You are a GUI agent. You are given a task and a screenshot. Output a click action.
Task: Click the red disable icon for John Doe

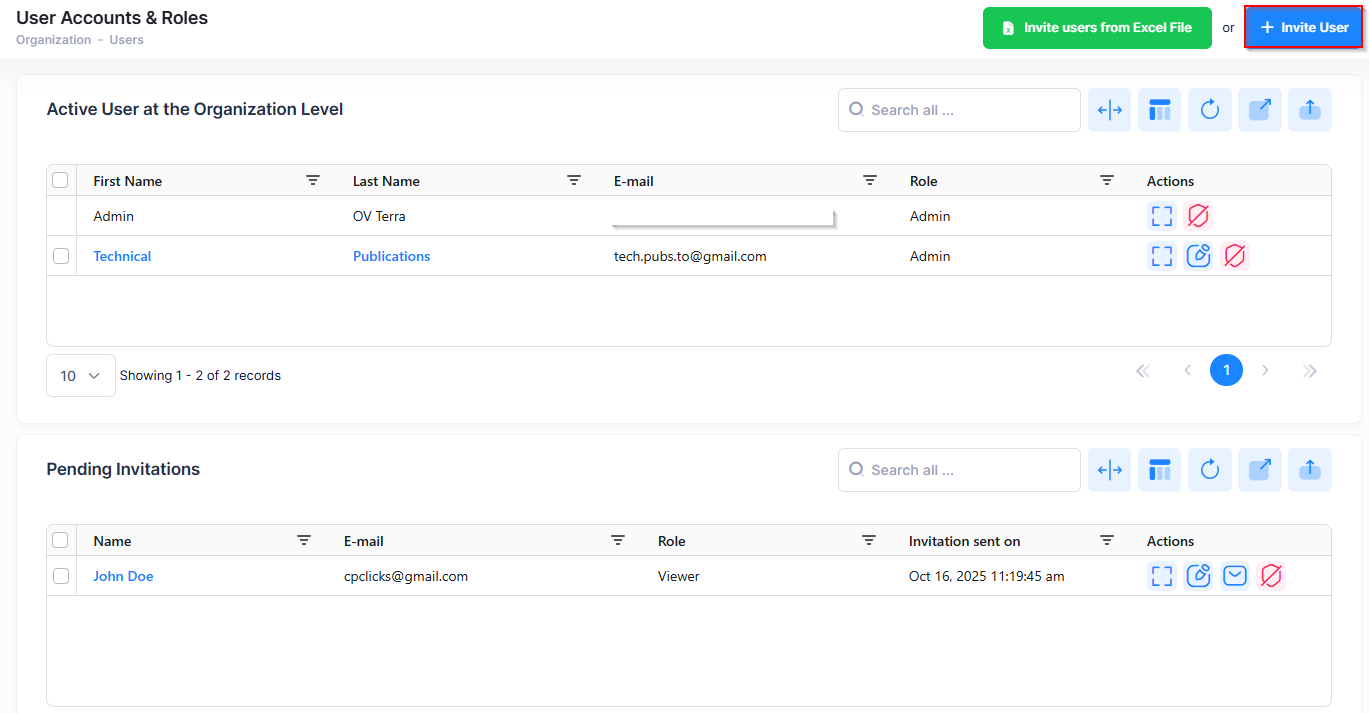[x=1271, y=576]
